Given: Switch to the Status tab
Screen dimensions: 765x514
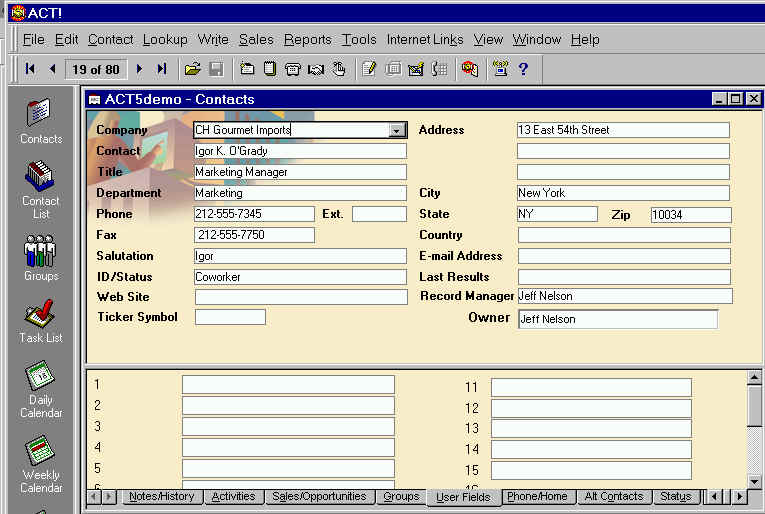Looking at the screenshot, I should pos(676,496).
